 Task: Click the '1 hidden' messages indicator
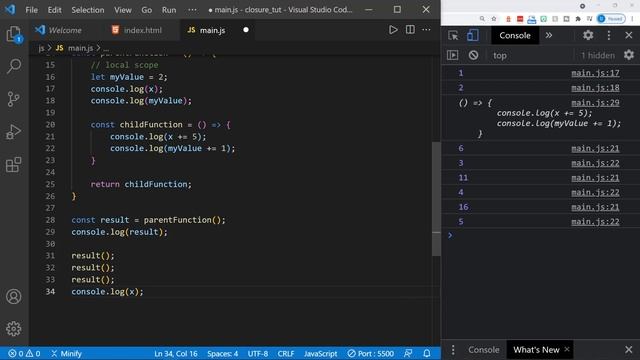tap(598, 56)
